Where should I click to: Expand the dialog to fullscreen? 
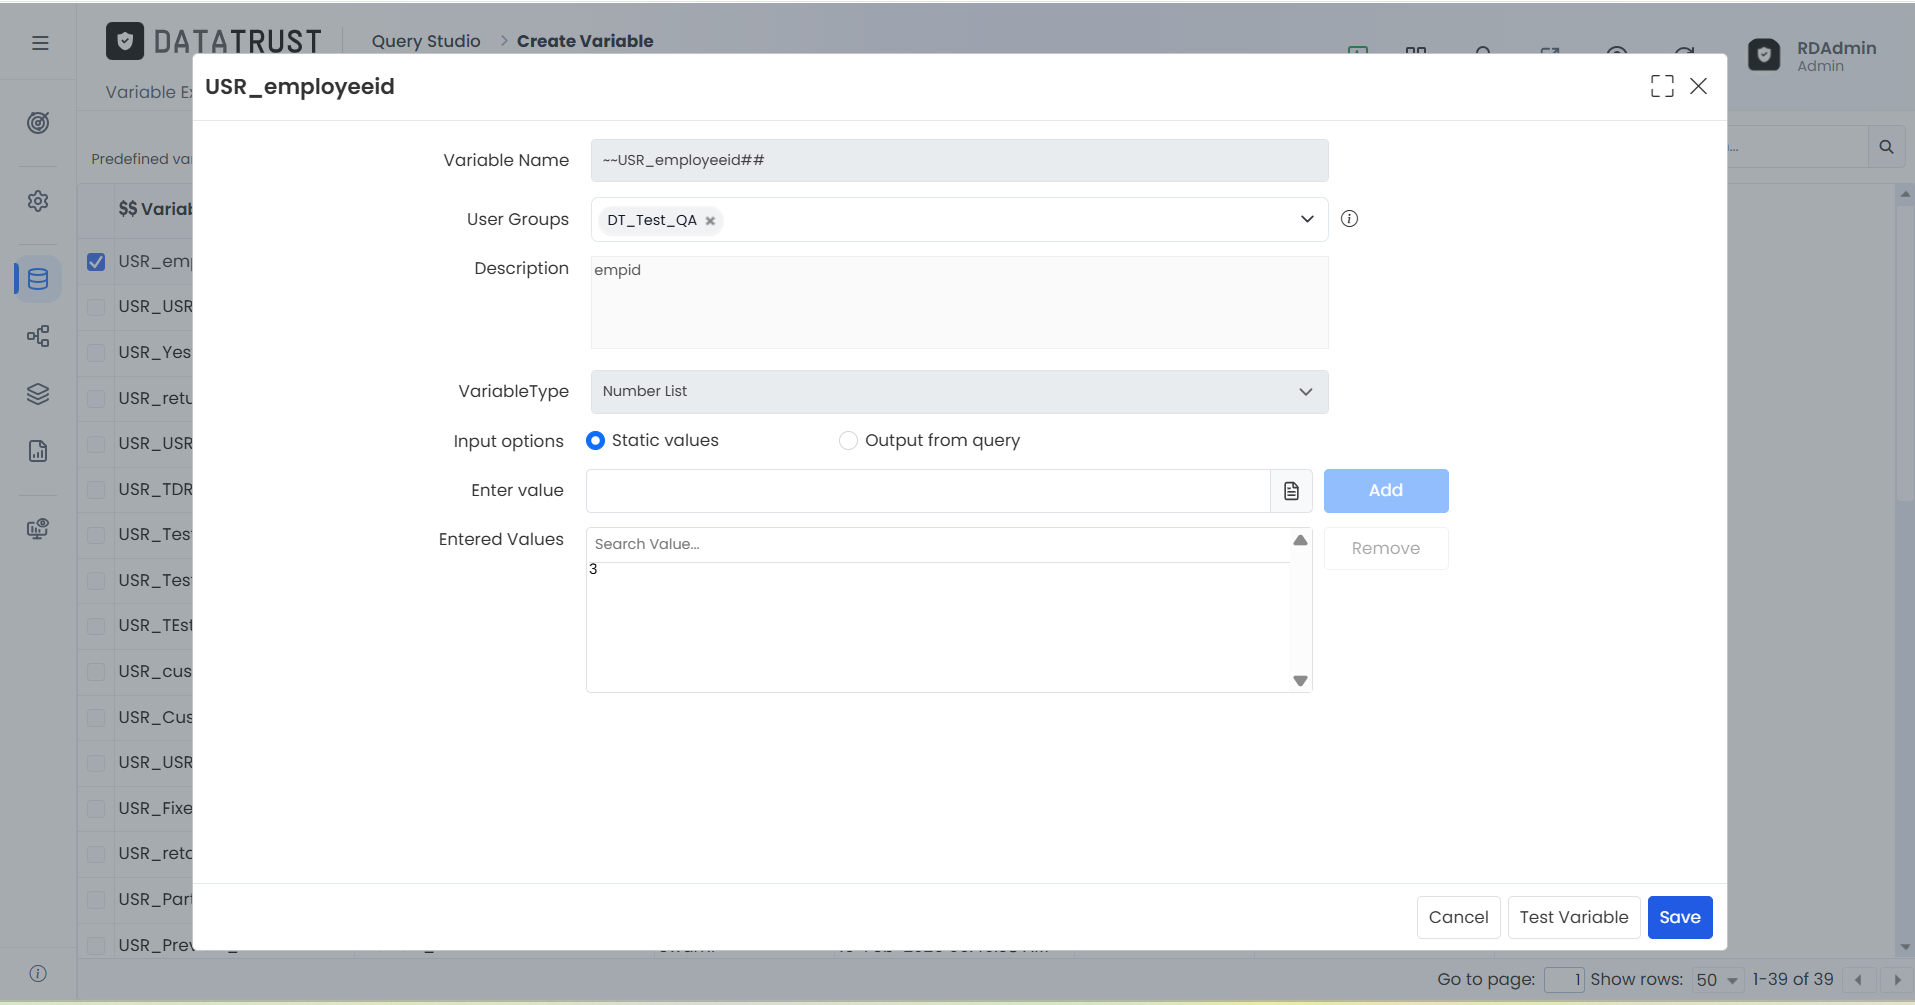[x=1662, y=86]
